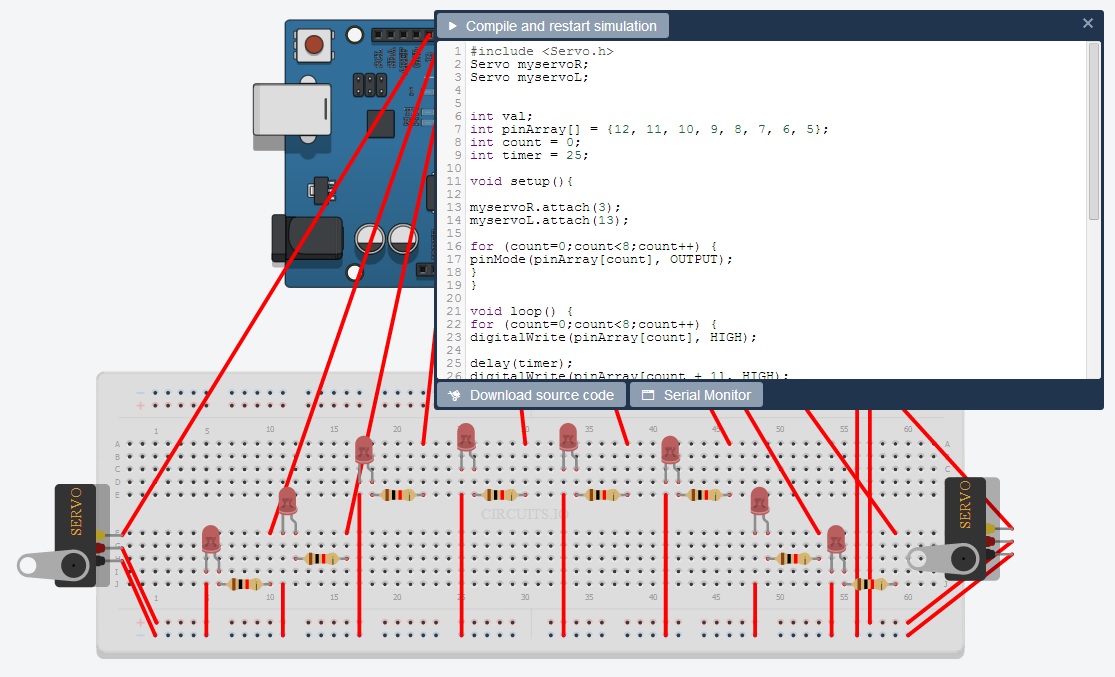Open the Serial Monitor
The width and height of the screenshot is (1115, 677).
pyautogui.click(x=697, y=394)
